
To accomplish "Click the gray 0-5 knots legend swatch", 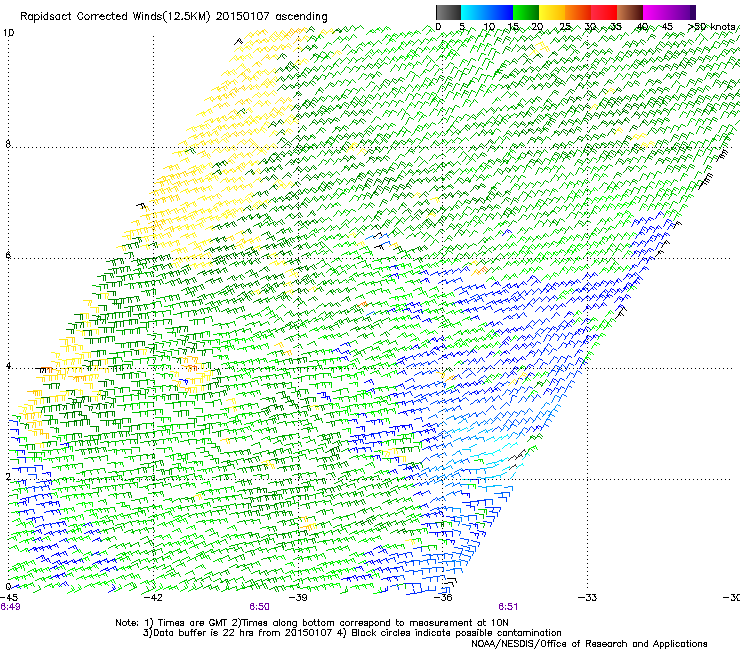I will (448, 12).
